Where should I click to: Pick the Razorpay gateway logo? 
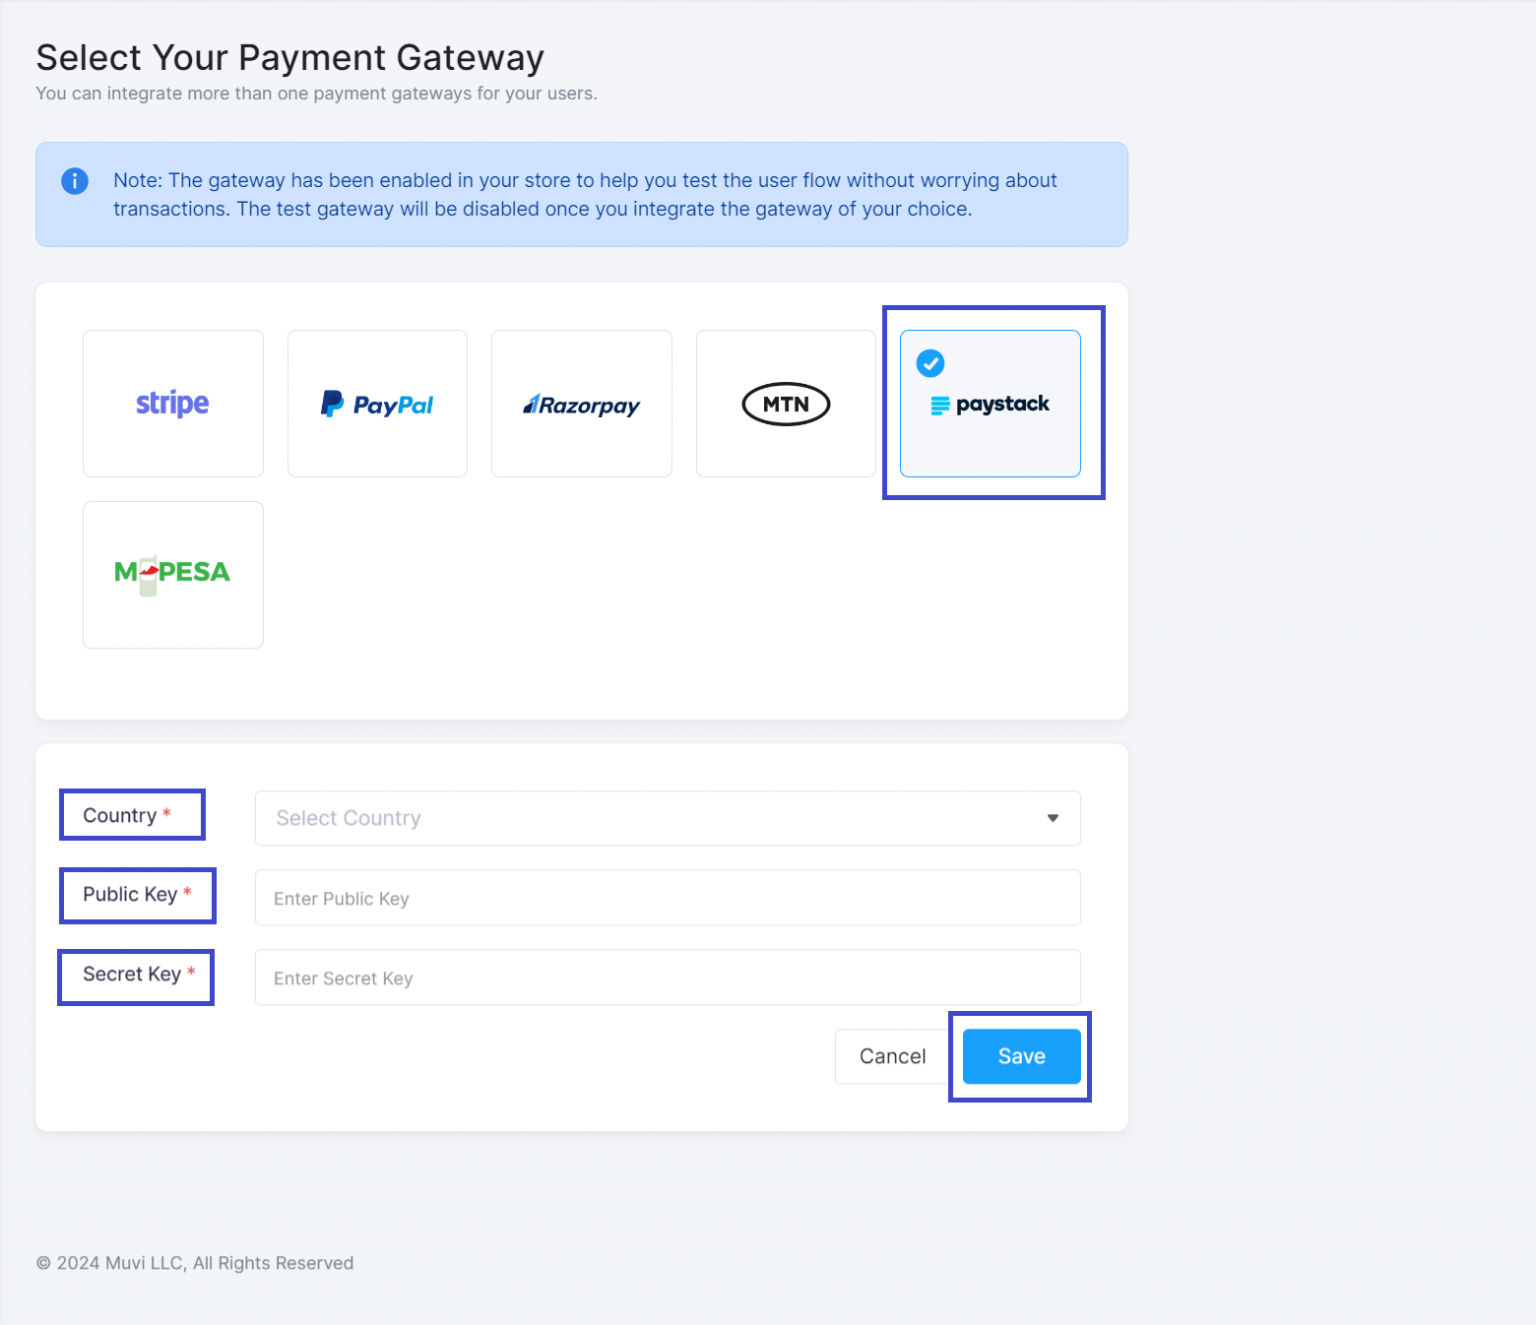(x=581, y=404)
